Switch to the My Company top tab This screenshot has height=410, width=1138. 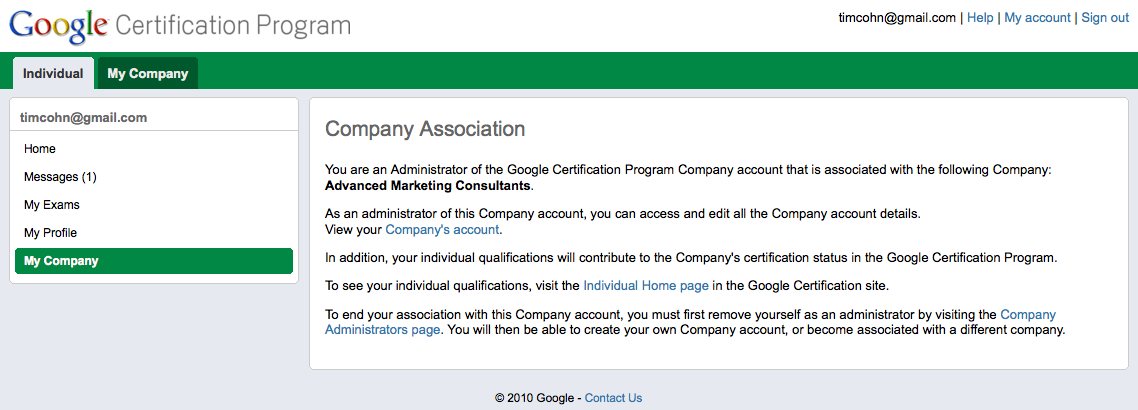coord(147,73)
